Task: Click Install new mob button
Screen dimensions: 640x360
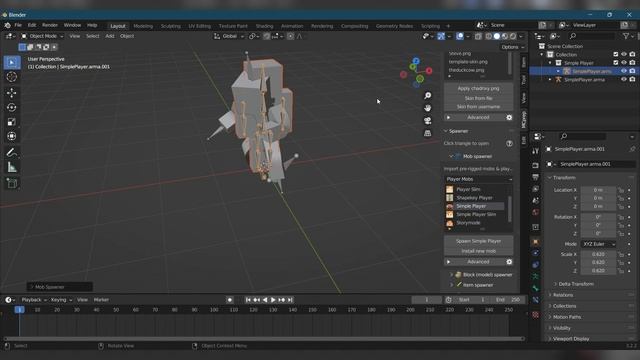Action: tap(478, 251)
